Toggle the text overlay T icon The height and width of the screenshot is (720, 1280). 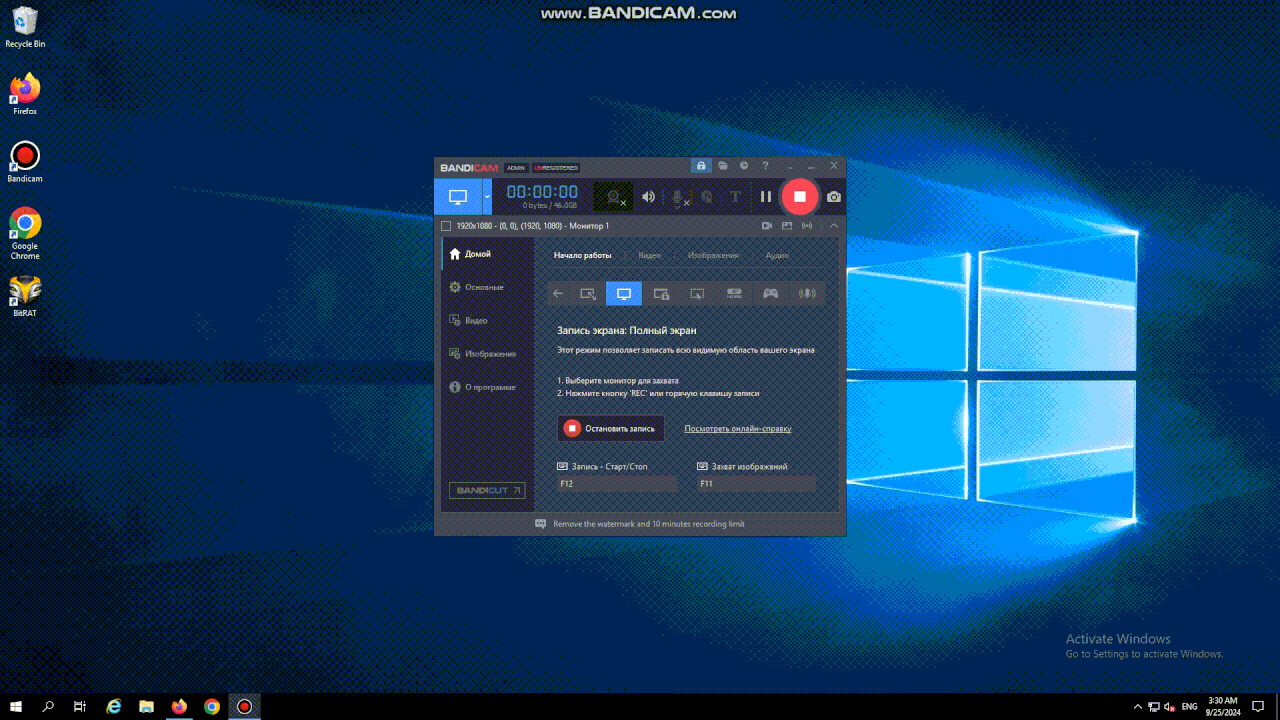[x=736, y=197]
